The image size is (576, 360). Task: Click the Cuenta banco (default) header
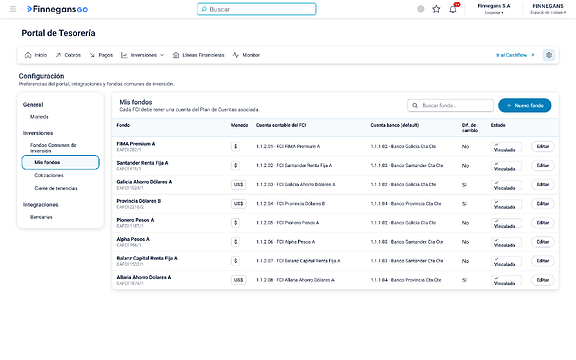[395, 125]
